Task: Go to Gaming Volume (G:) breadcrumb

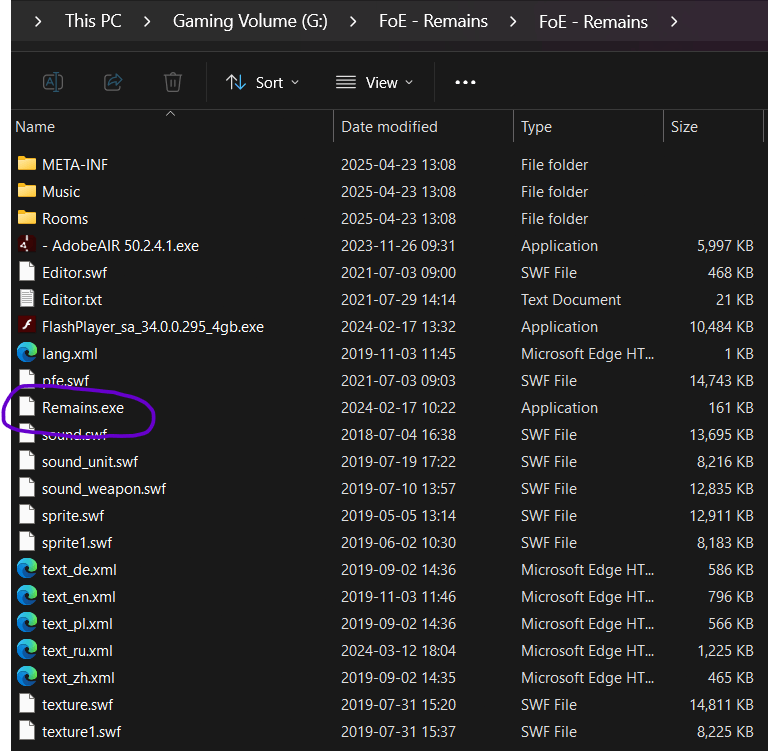Action: click(250, 21)
